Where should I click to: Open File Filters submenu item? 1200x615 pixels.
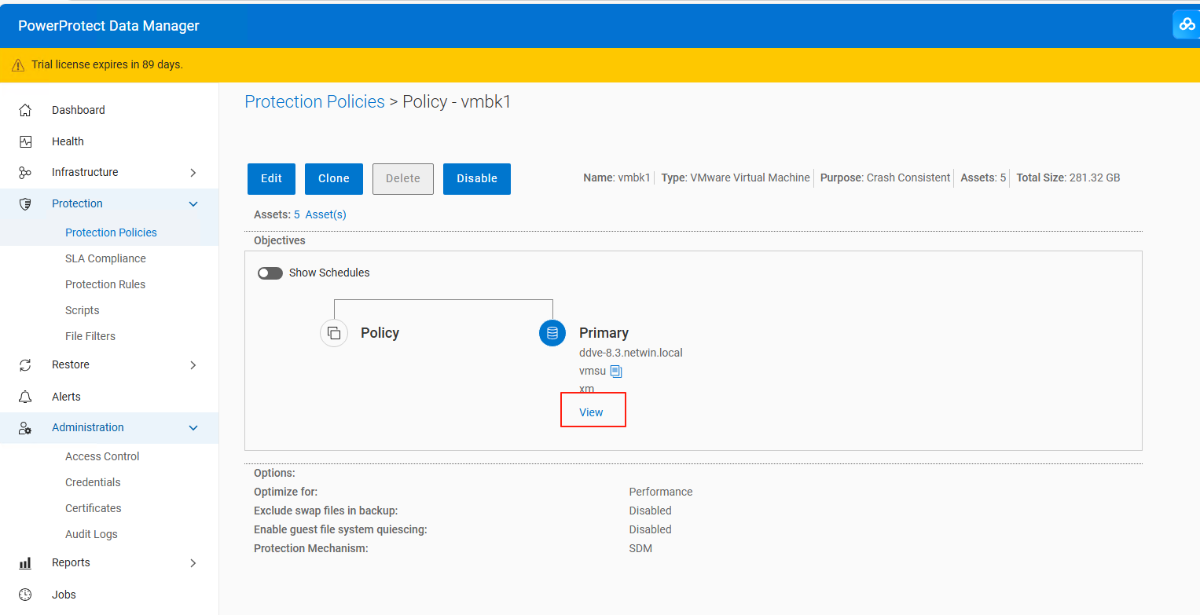[x=90, y=337]
